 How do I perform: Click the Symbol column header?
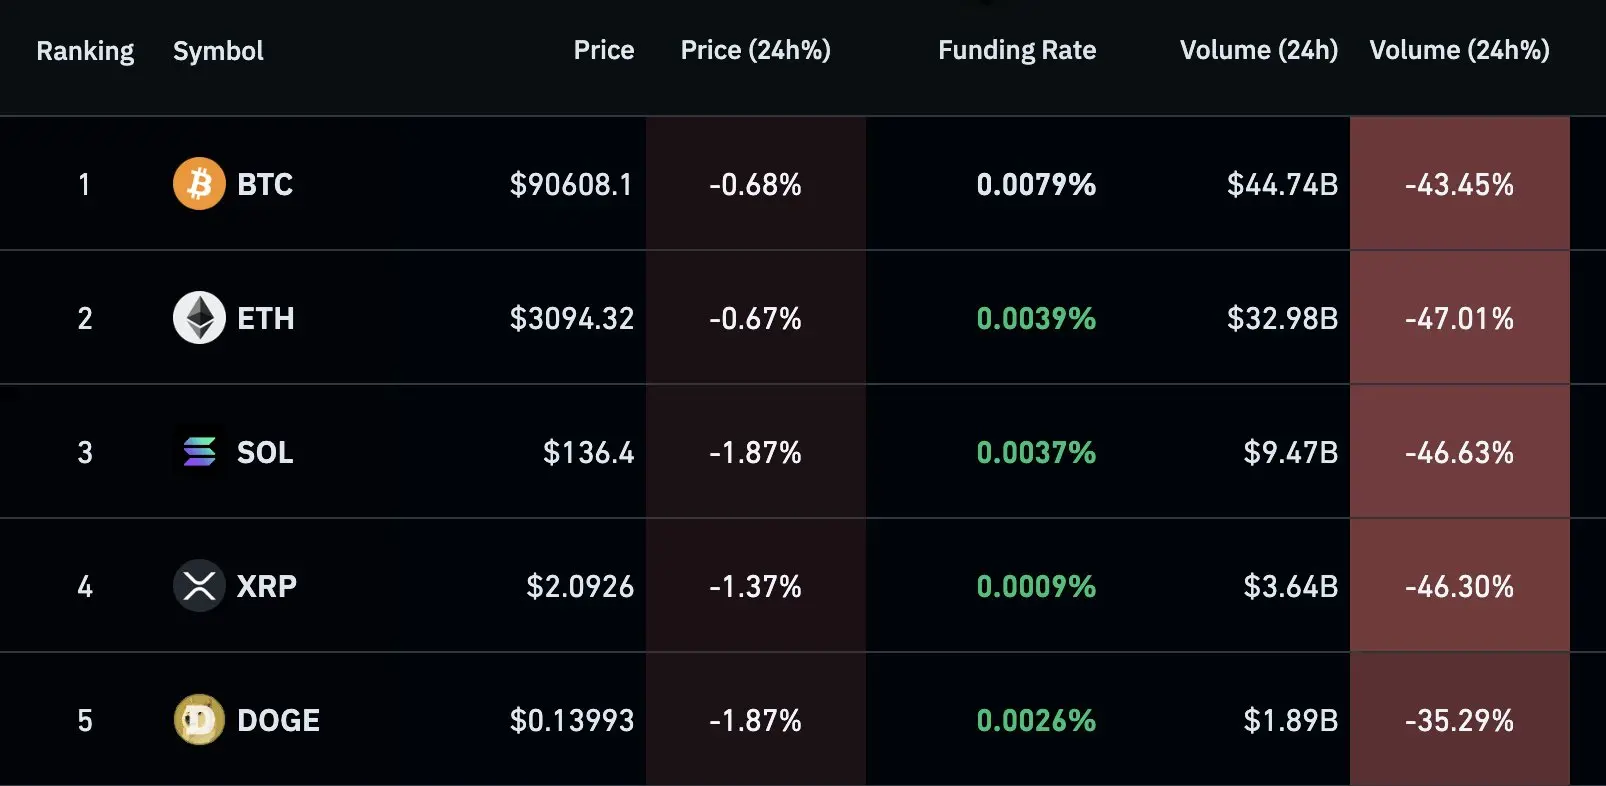tap(218, 51)
